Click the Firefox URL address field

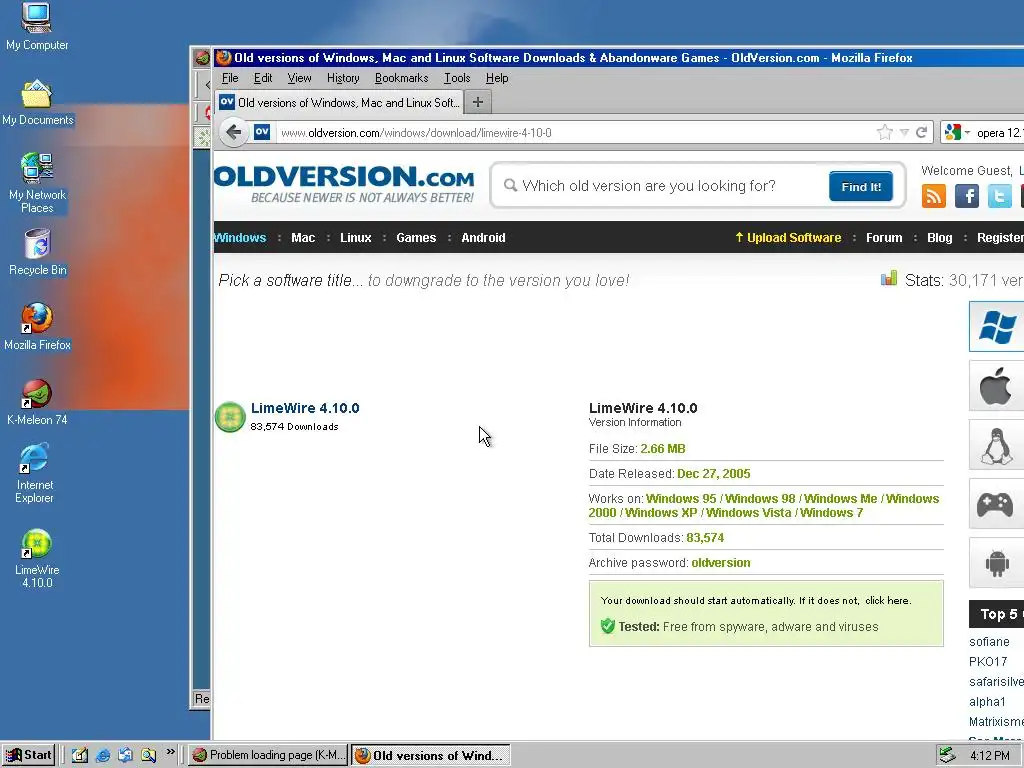click(575, 133)
